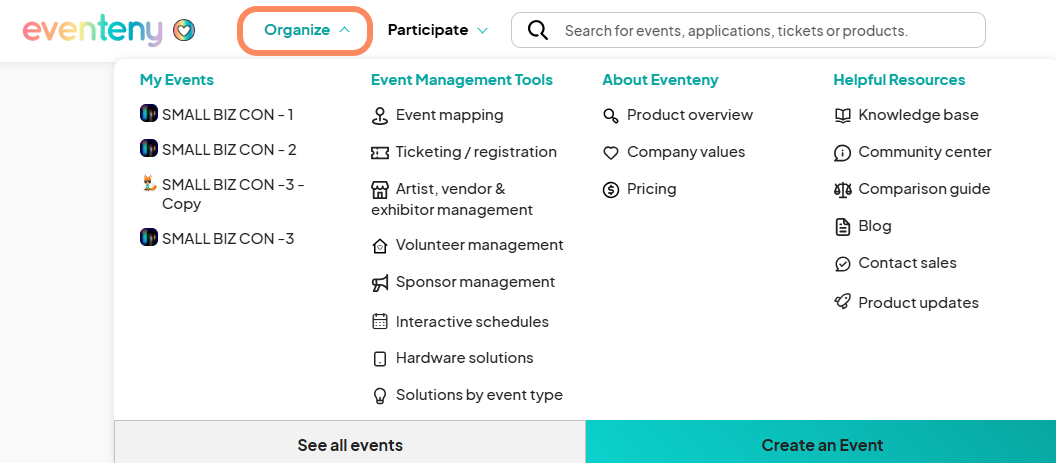Click the Blog document icon
The width and height of the screenshot is (1056, 463).
tap(843, 227)
